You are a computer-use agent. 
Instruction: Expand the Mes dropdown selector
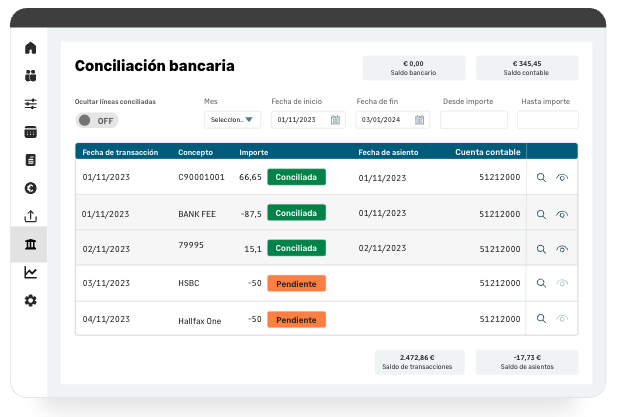pos(232,120)
